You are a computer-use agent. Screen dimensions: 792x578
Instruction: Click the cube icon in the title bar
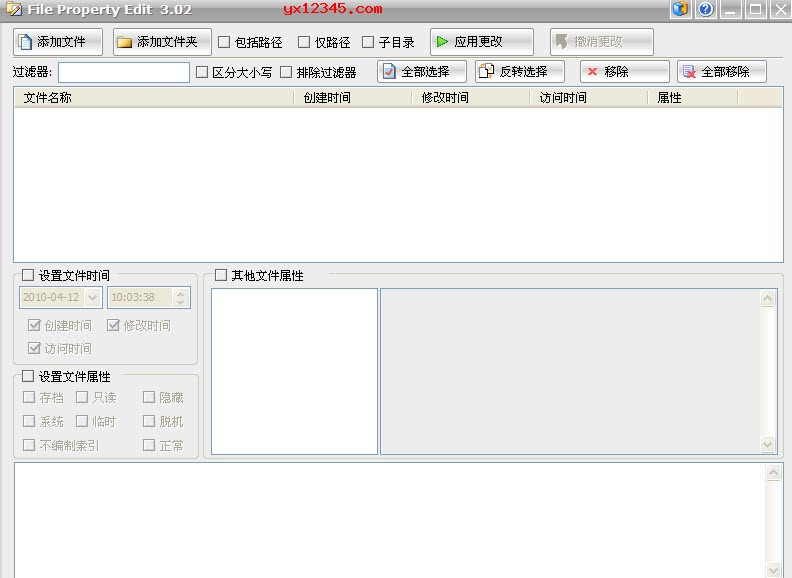[x=680, y=9]
